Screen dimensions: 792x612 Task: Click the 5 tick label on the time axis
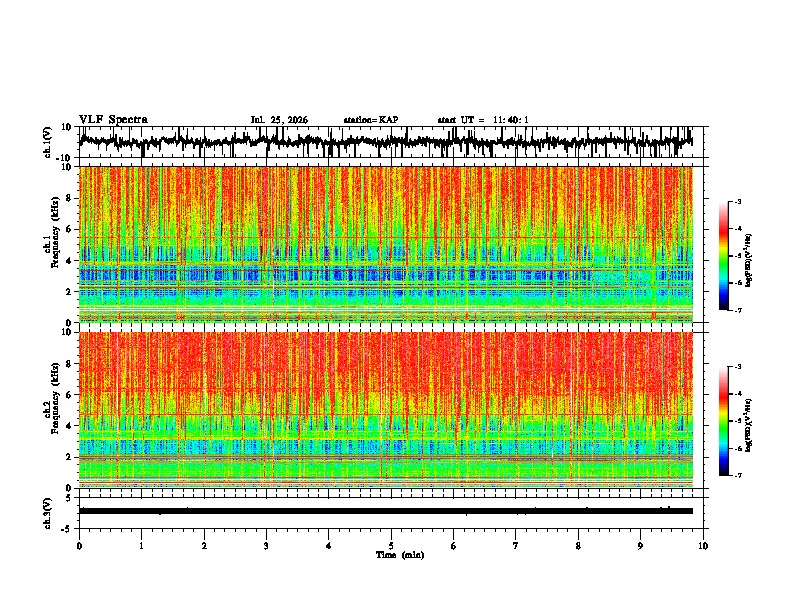(x=391, y=546)
